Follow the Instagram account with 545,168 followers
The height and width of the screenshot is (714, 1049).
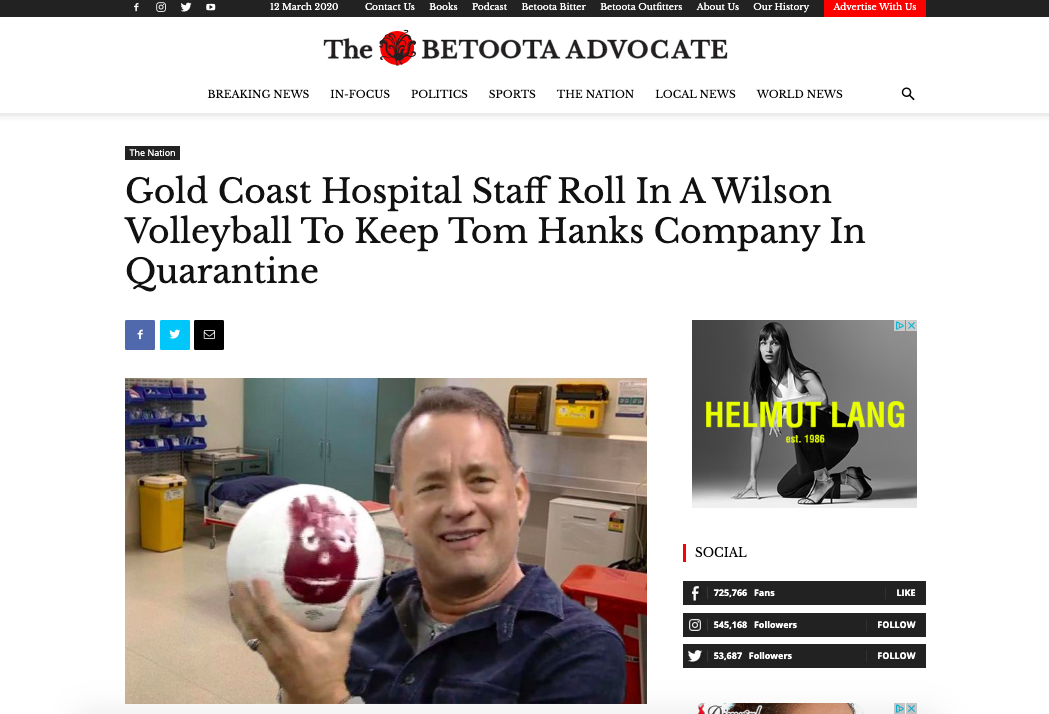(896, 624)
